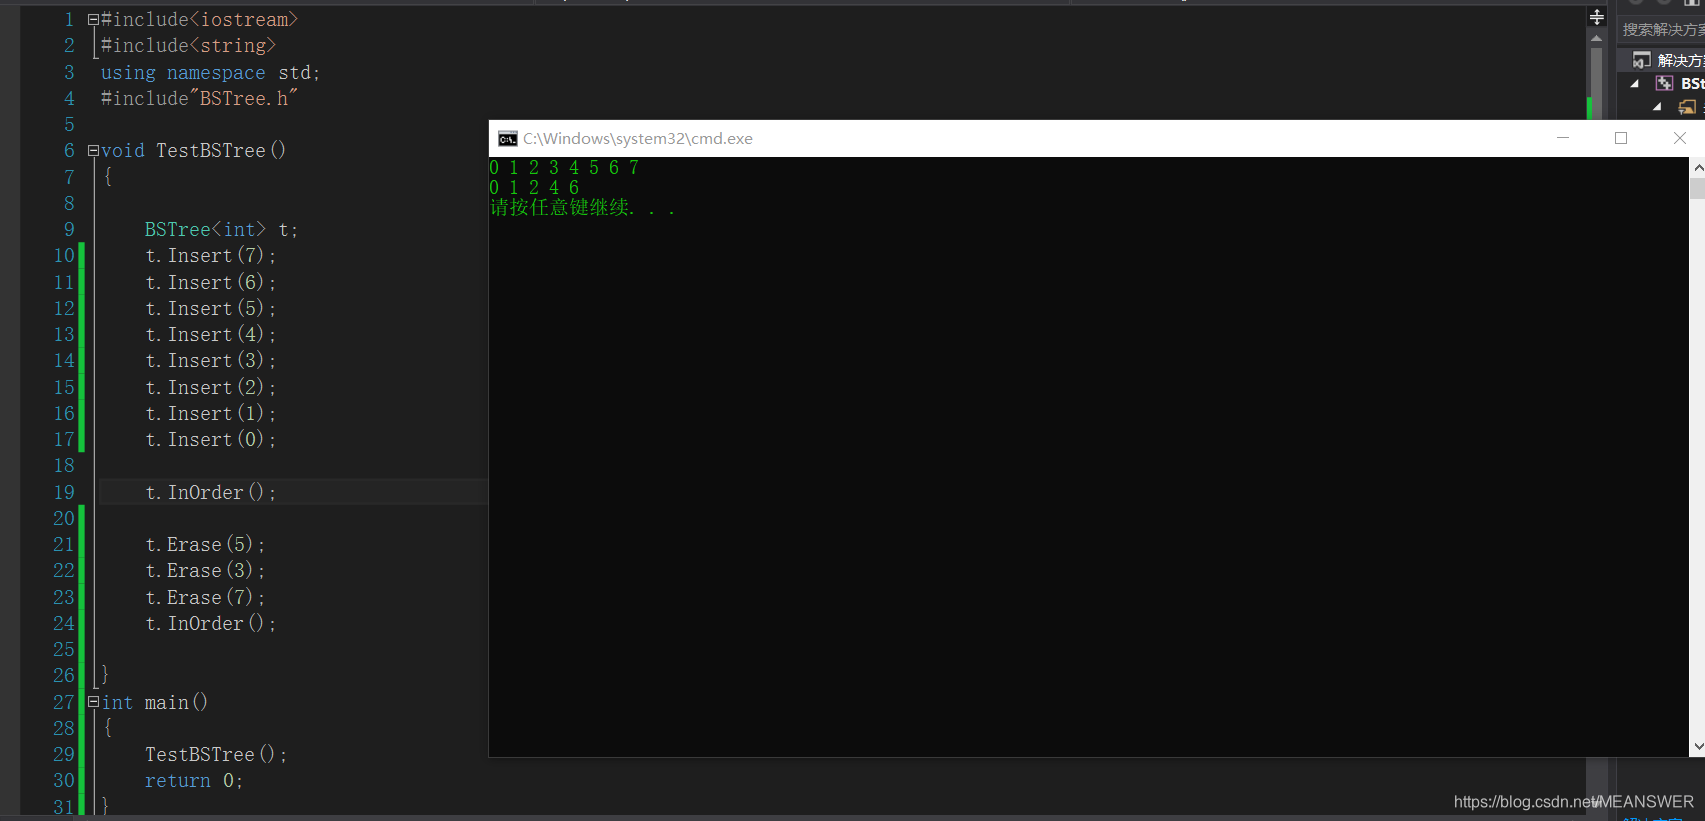Click the 't.Insert(4);' line
The height and width of the screenshot is (821, 1705).
(210, 335)
